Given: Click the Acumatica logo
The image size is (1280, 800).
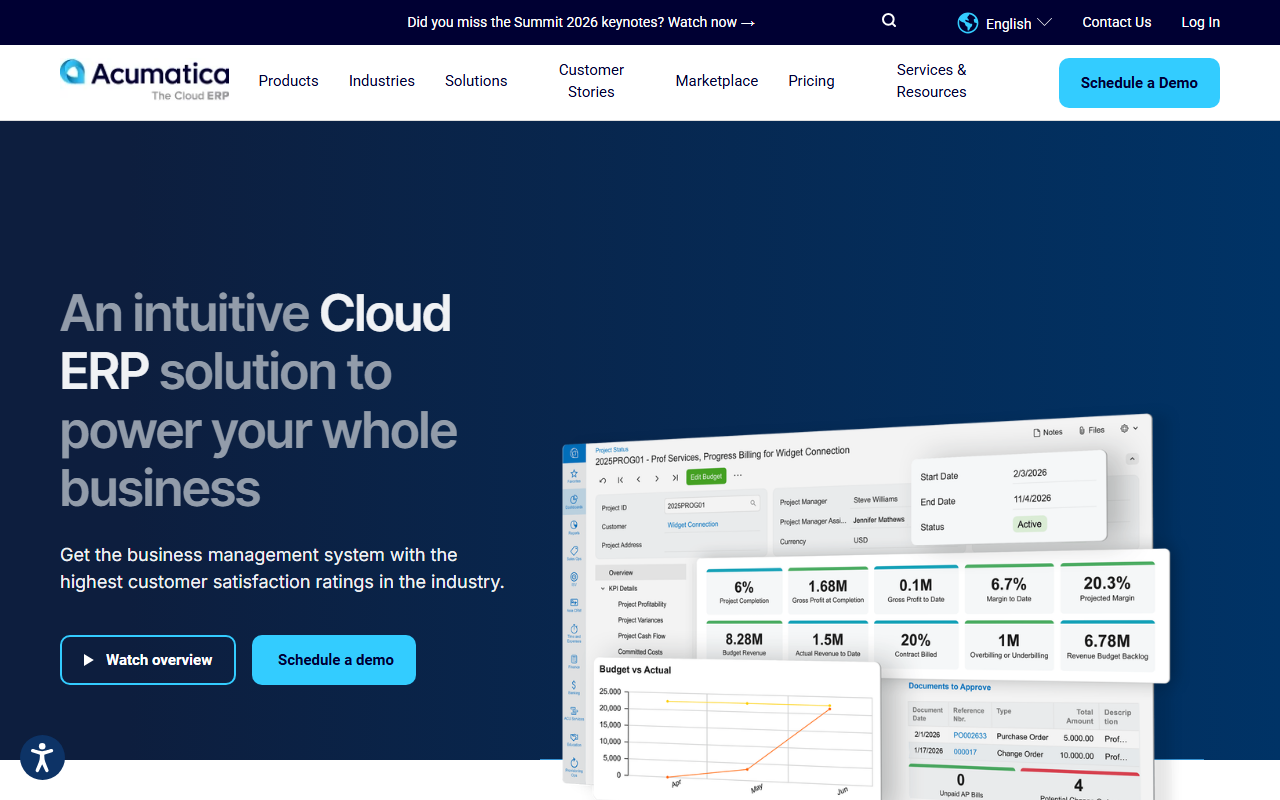Looking at the screenshot, I should click(x=144, y=80).
